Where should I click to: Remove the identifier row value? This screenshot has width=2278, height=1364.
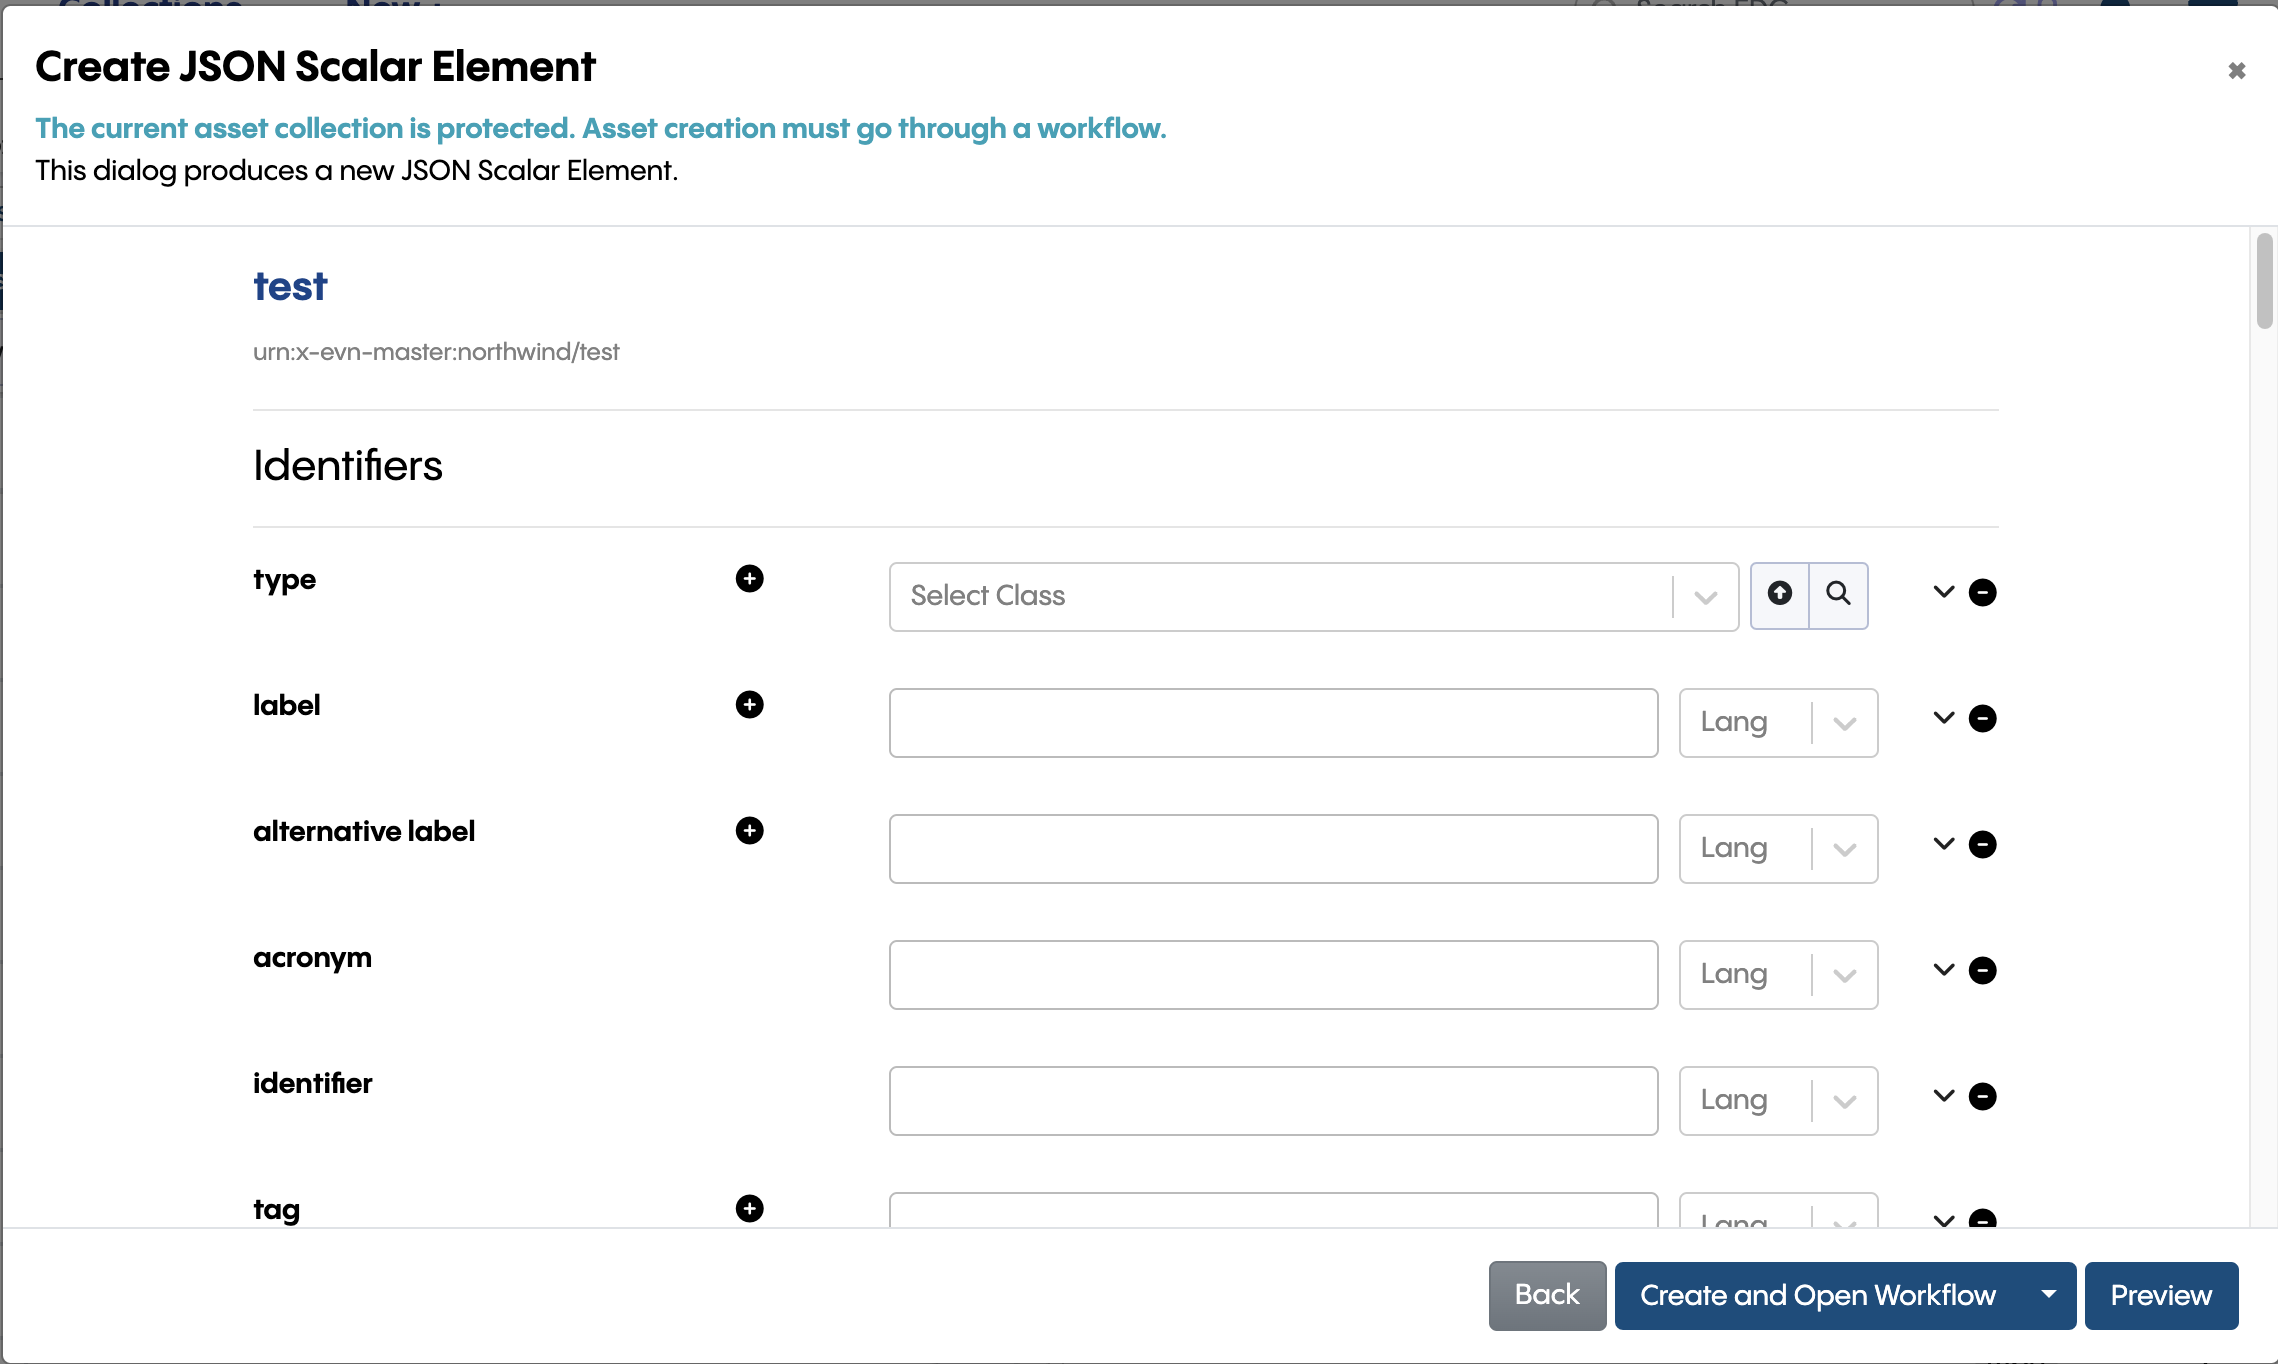pyautogui.click(x=1982, y=1097)
